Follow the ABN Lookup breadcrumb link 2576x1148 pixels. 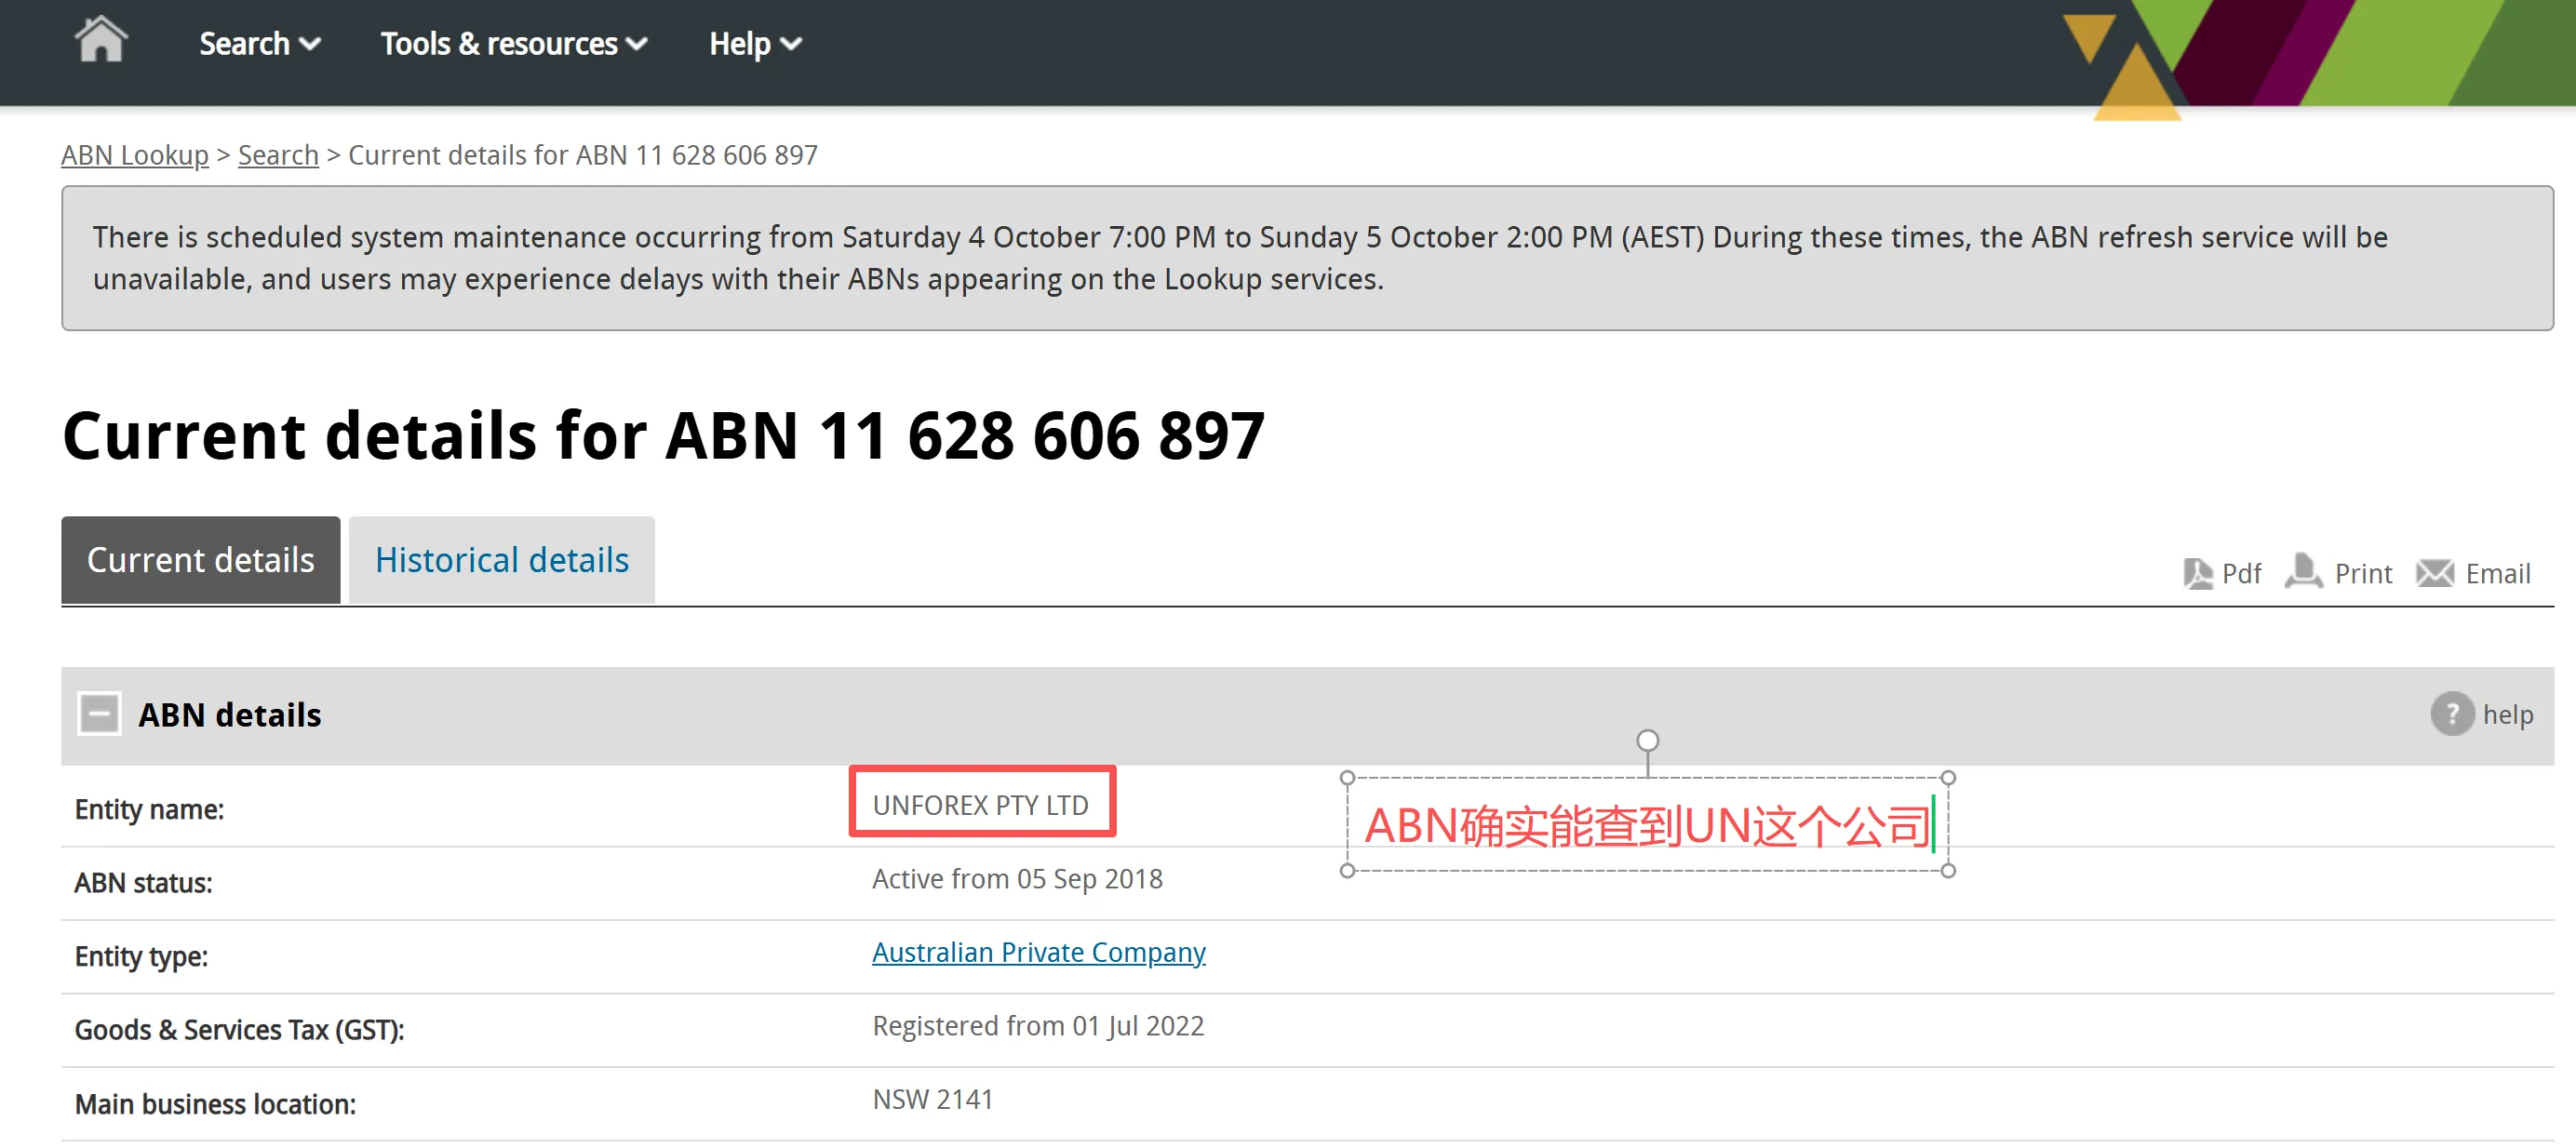click(x=135, y=155)
